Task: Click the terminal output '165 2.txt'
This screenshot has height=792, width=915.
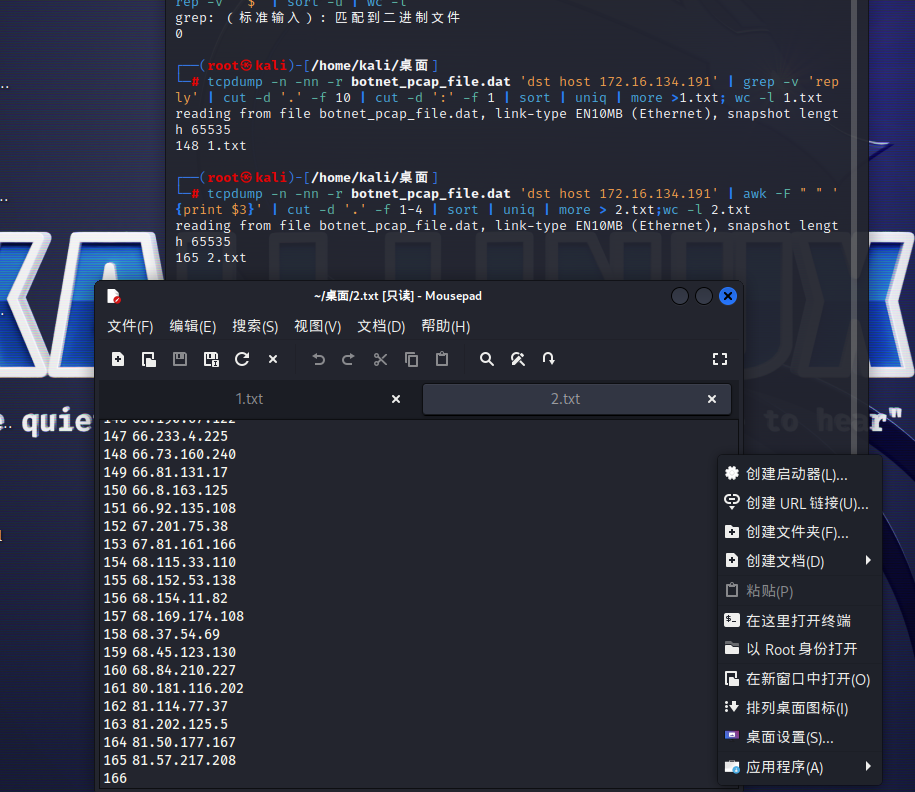Action: click(211, 258)
